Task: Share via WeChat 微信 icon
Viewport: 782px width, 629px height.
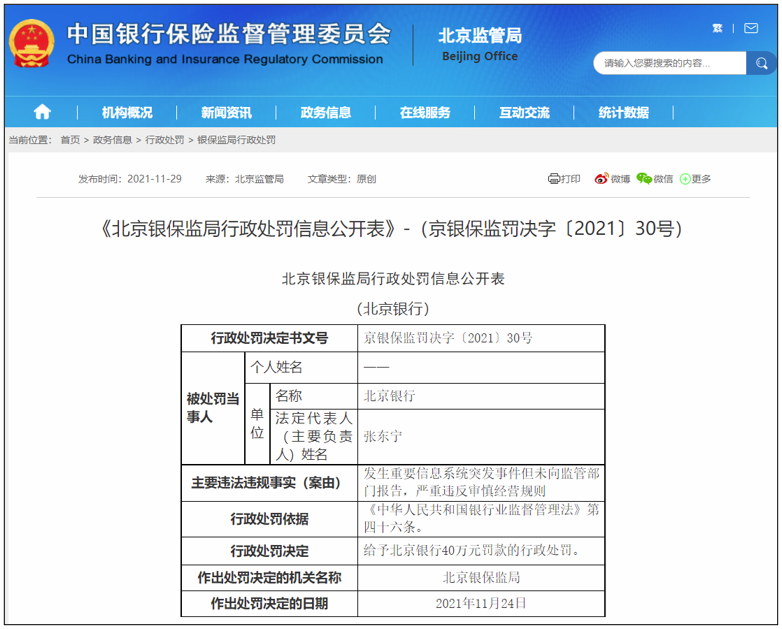Action: point(655,179)
